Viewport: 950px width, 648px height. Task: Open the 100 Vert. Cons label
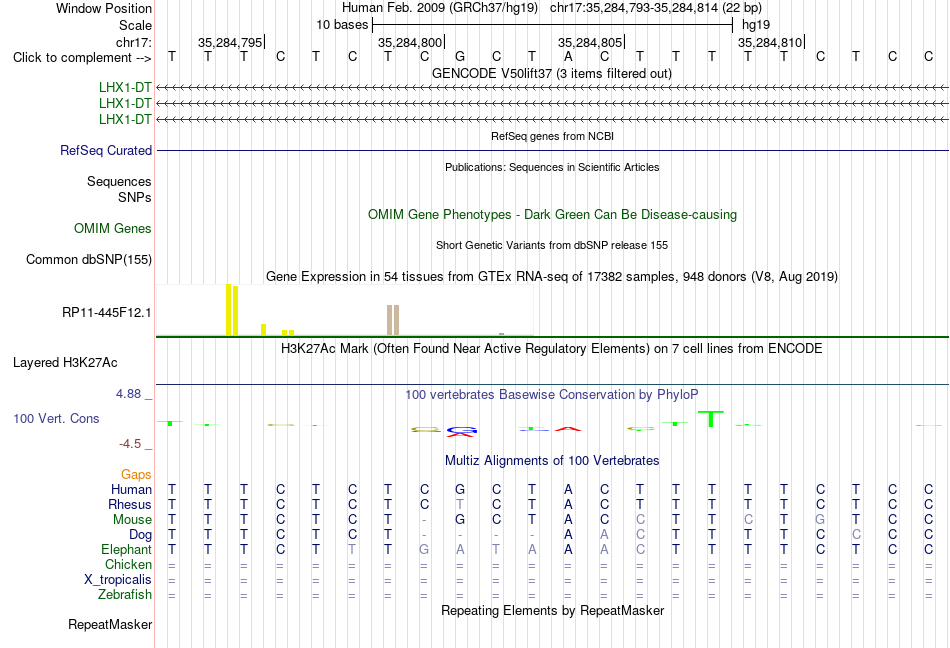[x=56, y=418]
